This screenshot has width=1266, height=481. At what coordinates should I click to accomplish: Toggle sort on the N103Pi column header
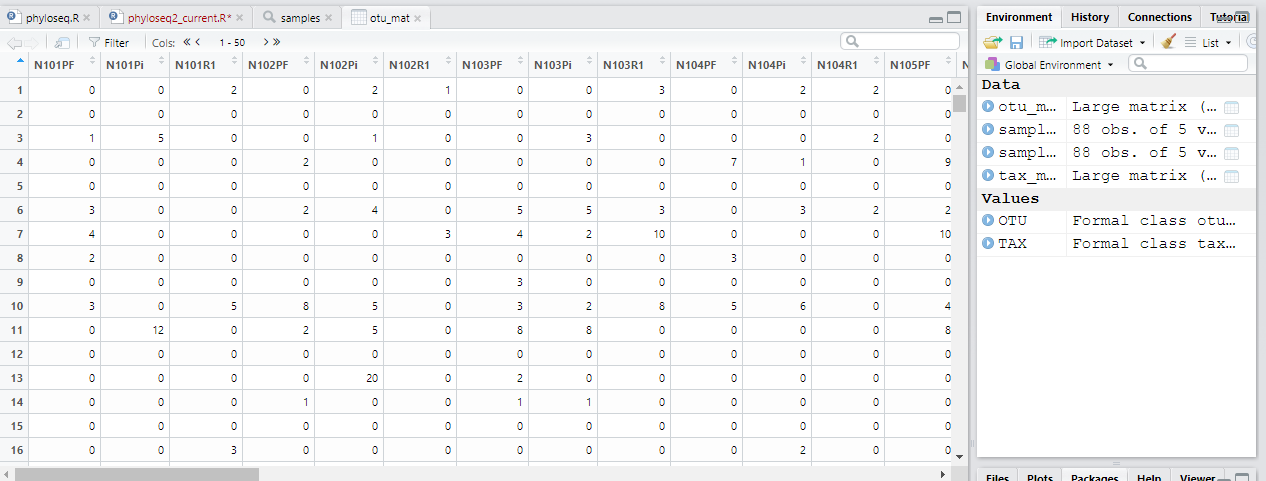point(552,65)
